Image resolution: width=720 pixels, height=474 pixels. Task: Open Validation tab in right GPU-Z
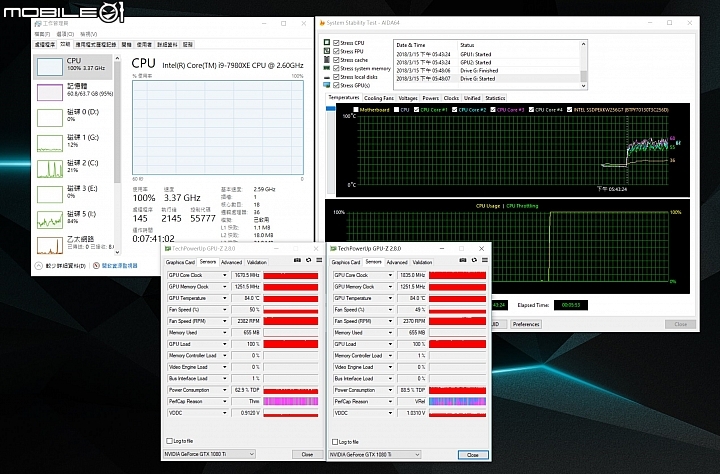point(422,262)
